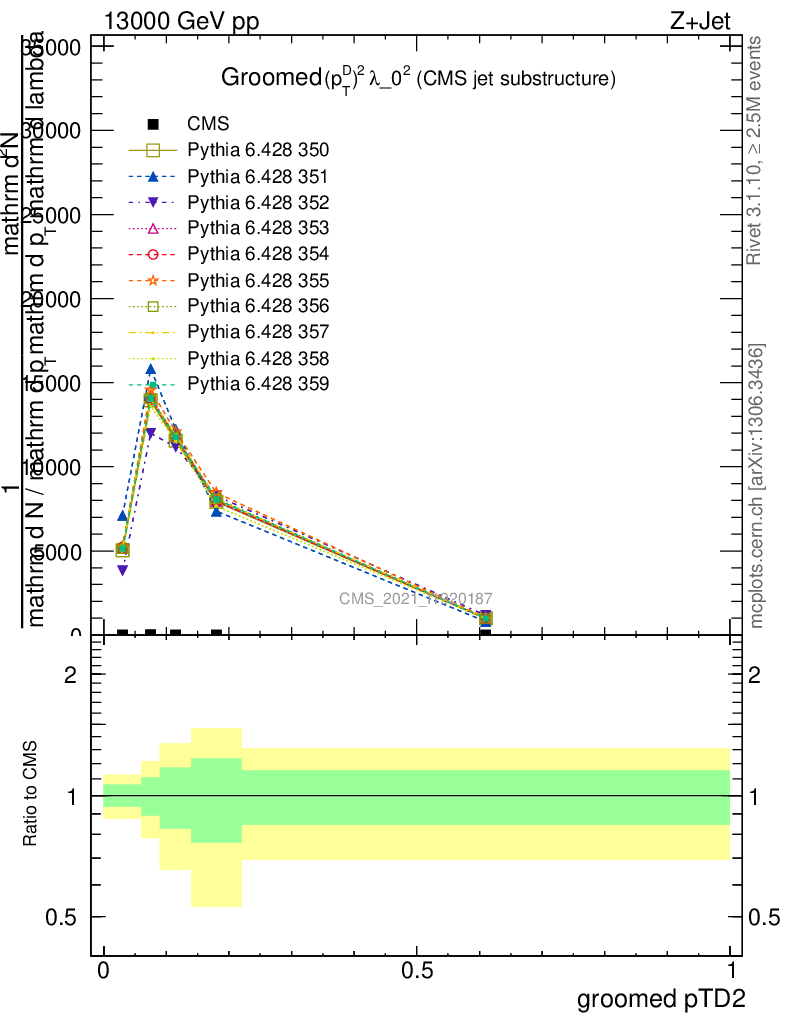This screenshot has width=786, height=1024.
Task: Click the lowest purple triangle data point
Action: (122, 570)
